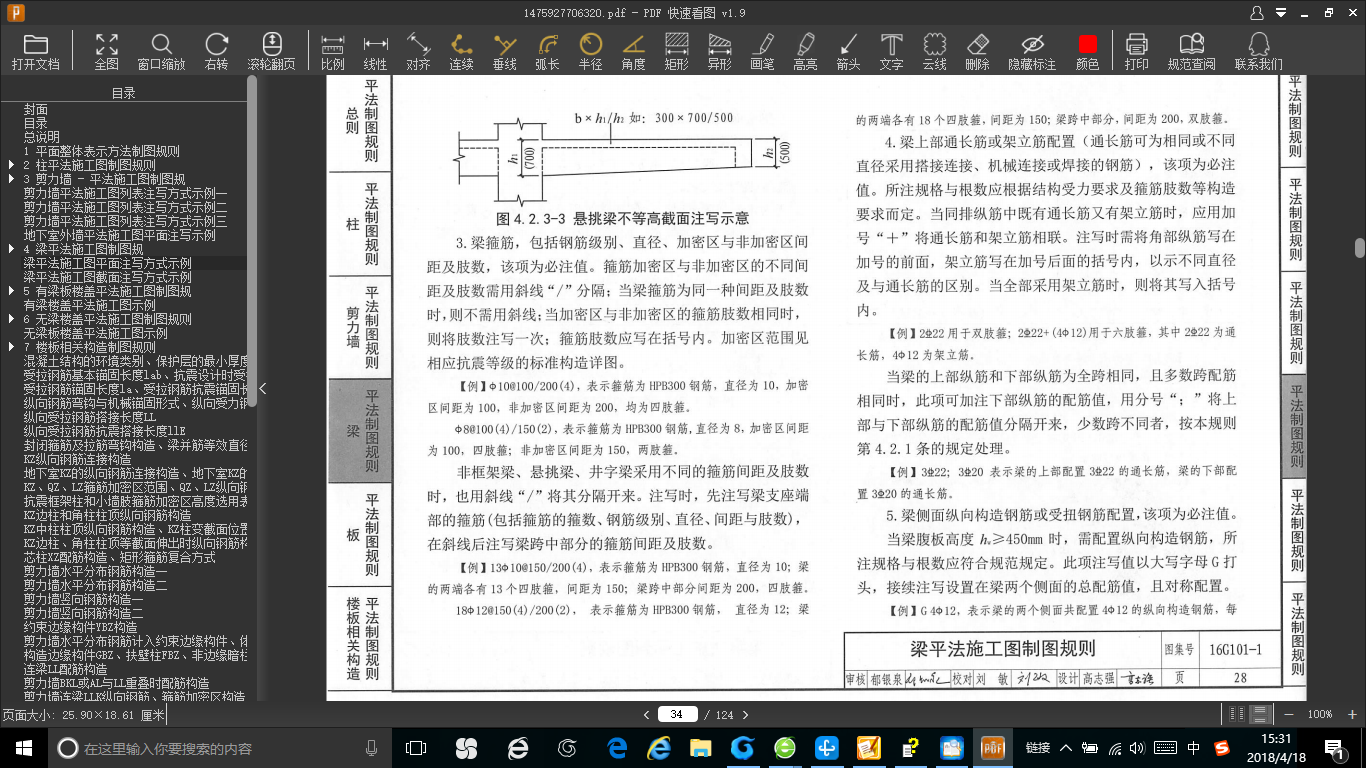
Task: Expand the 6 无梁楼盖 bookmark node
Action: (x=10, y=319)
